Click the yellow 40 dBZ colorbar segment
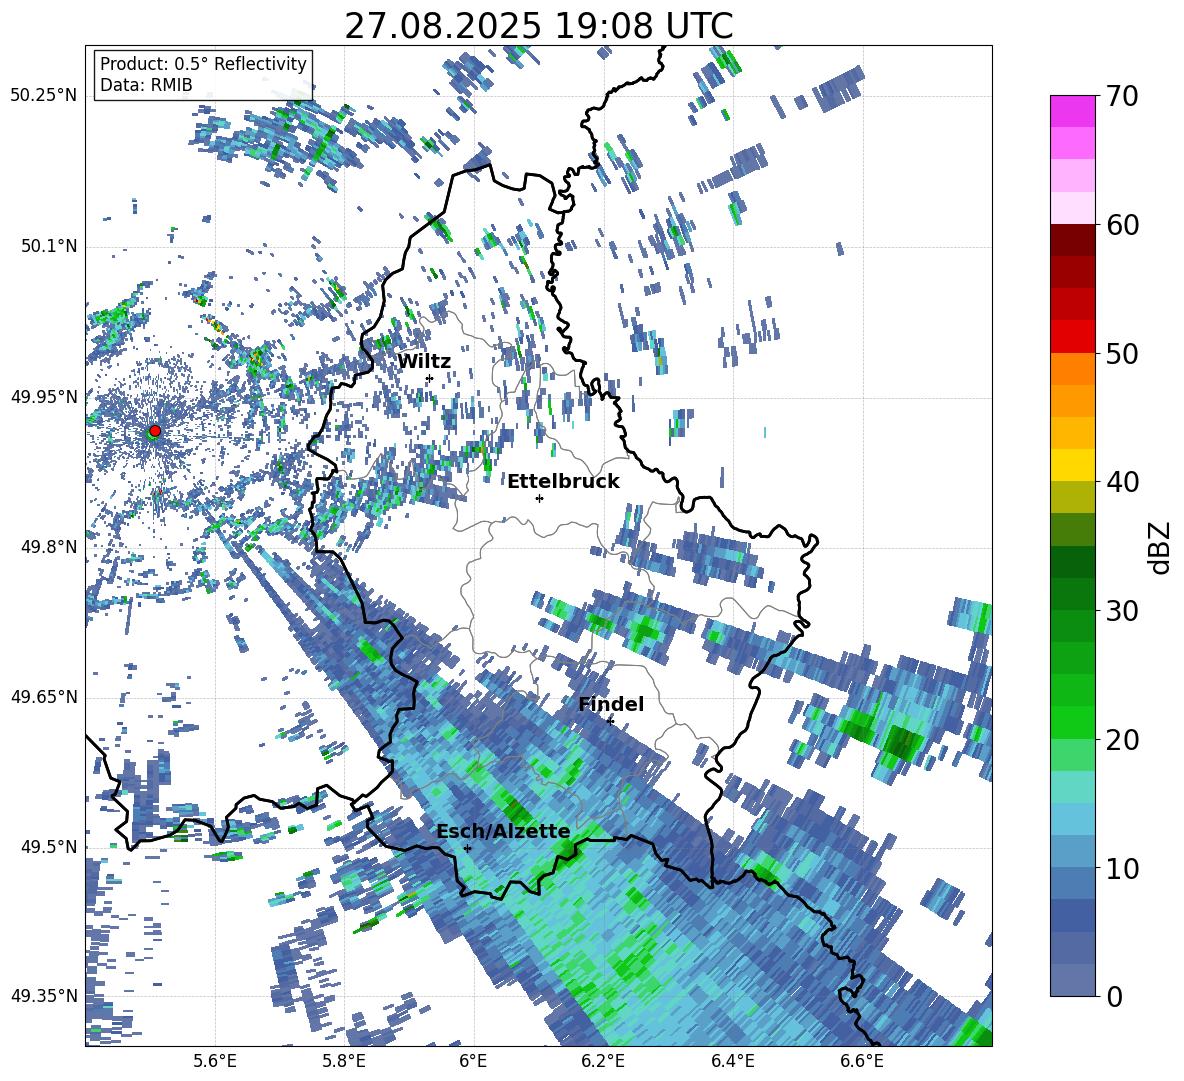 (x=1072, y=465)
